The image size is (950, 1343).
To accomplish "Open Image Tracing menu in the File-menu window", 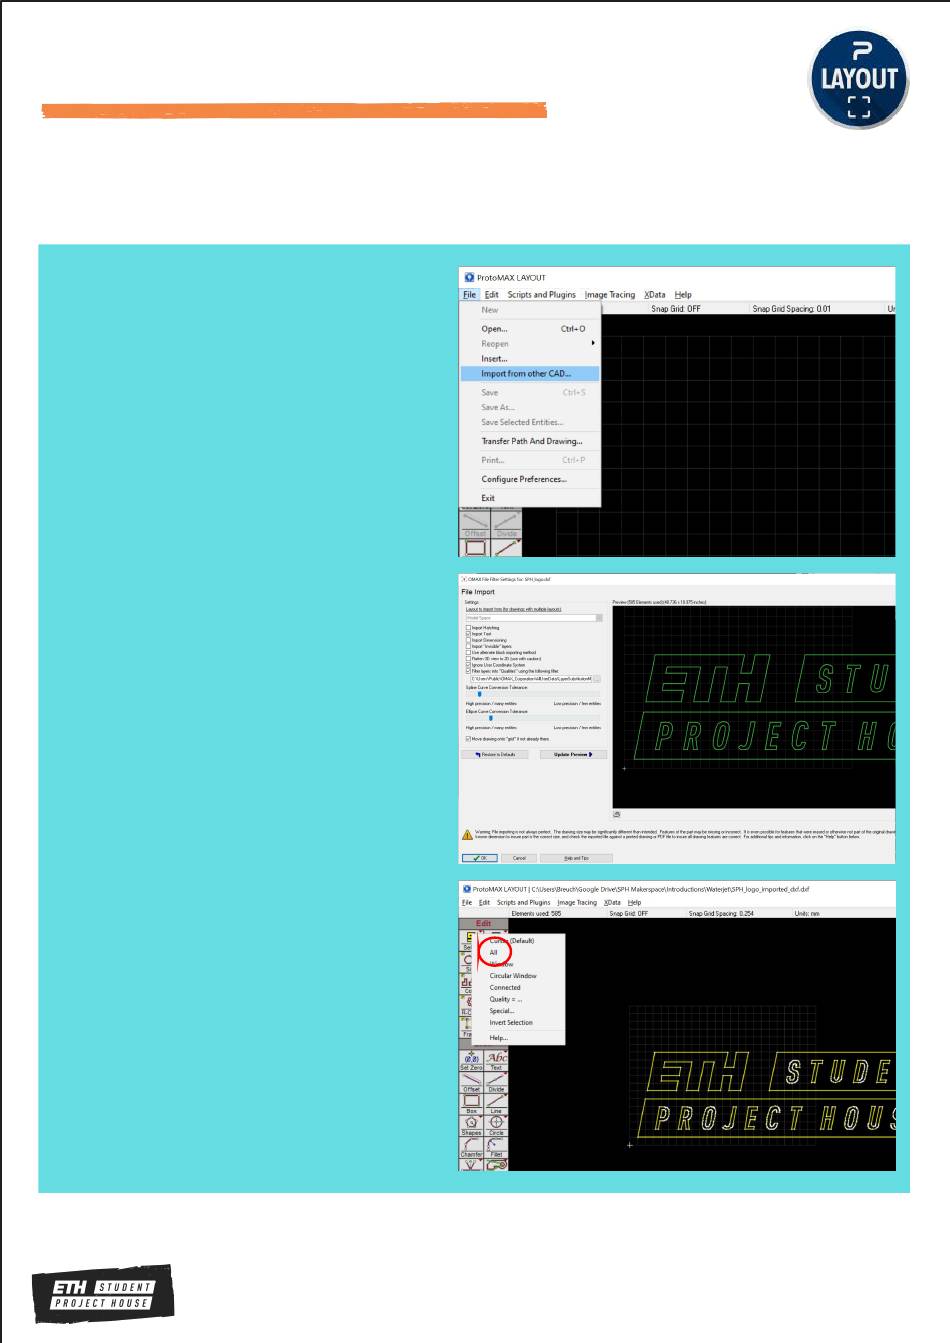I will tap(610, 295).
